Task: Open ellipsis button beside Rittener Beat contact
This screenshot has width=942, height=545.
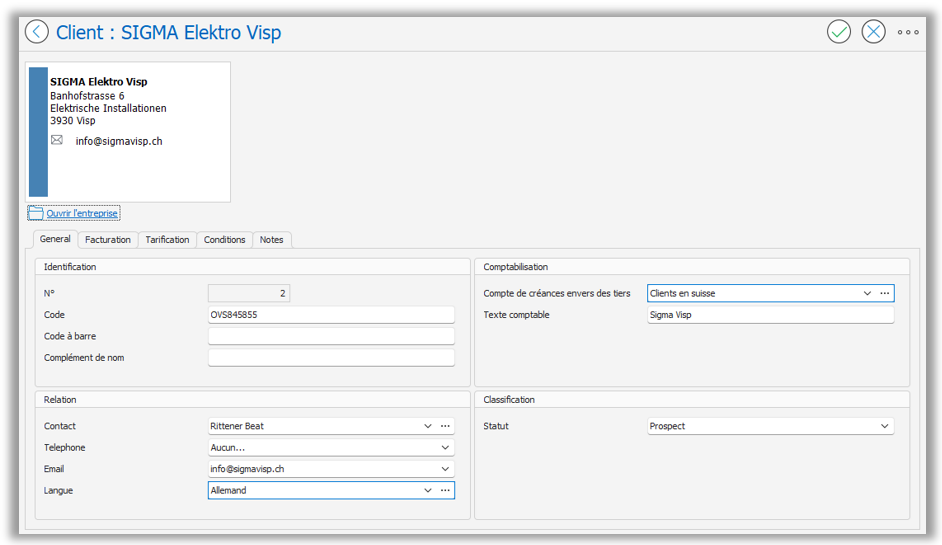Action: pyautogui.click(x=445, y=426)
